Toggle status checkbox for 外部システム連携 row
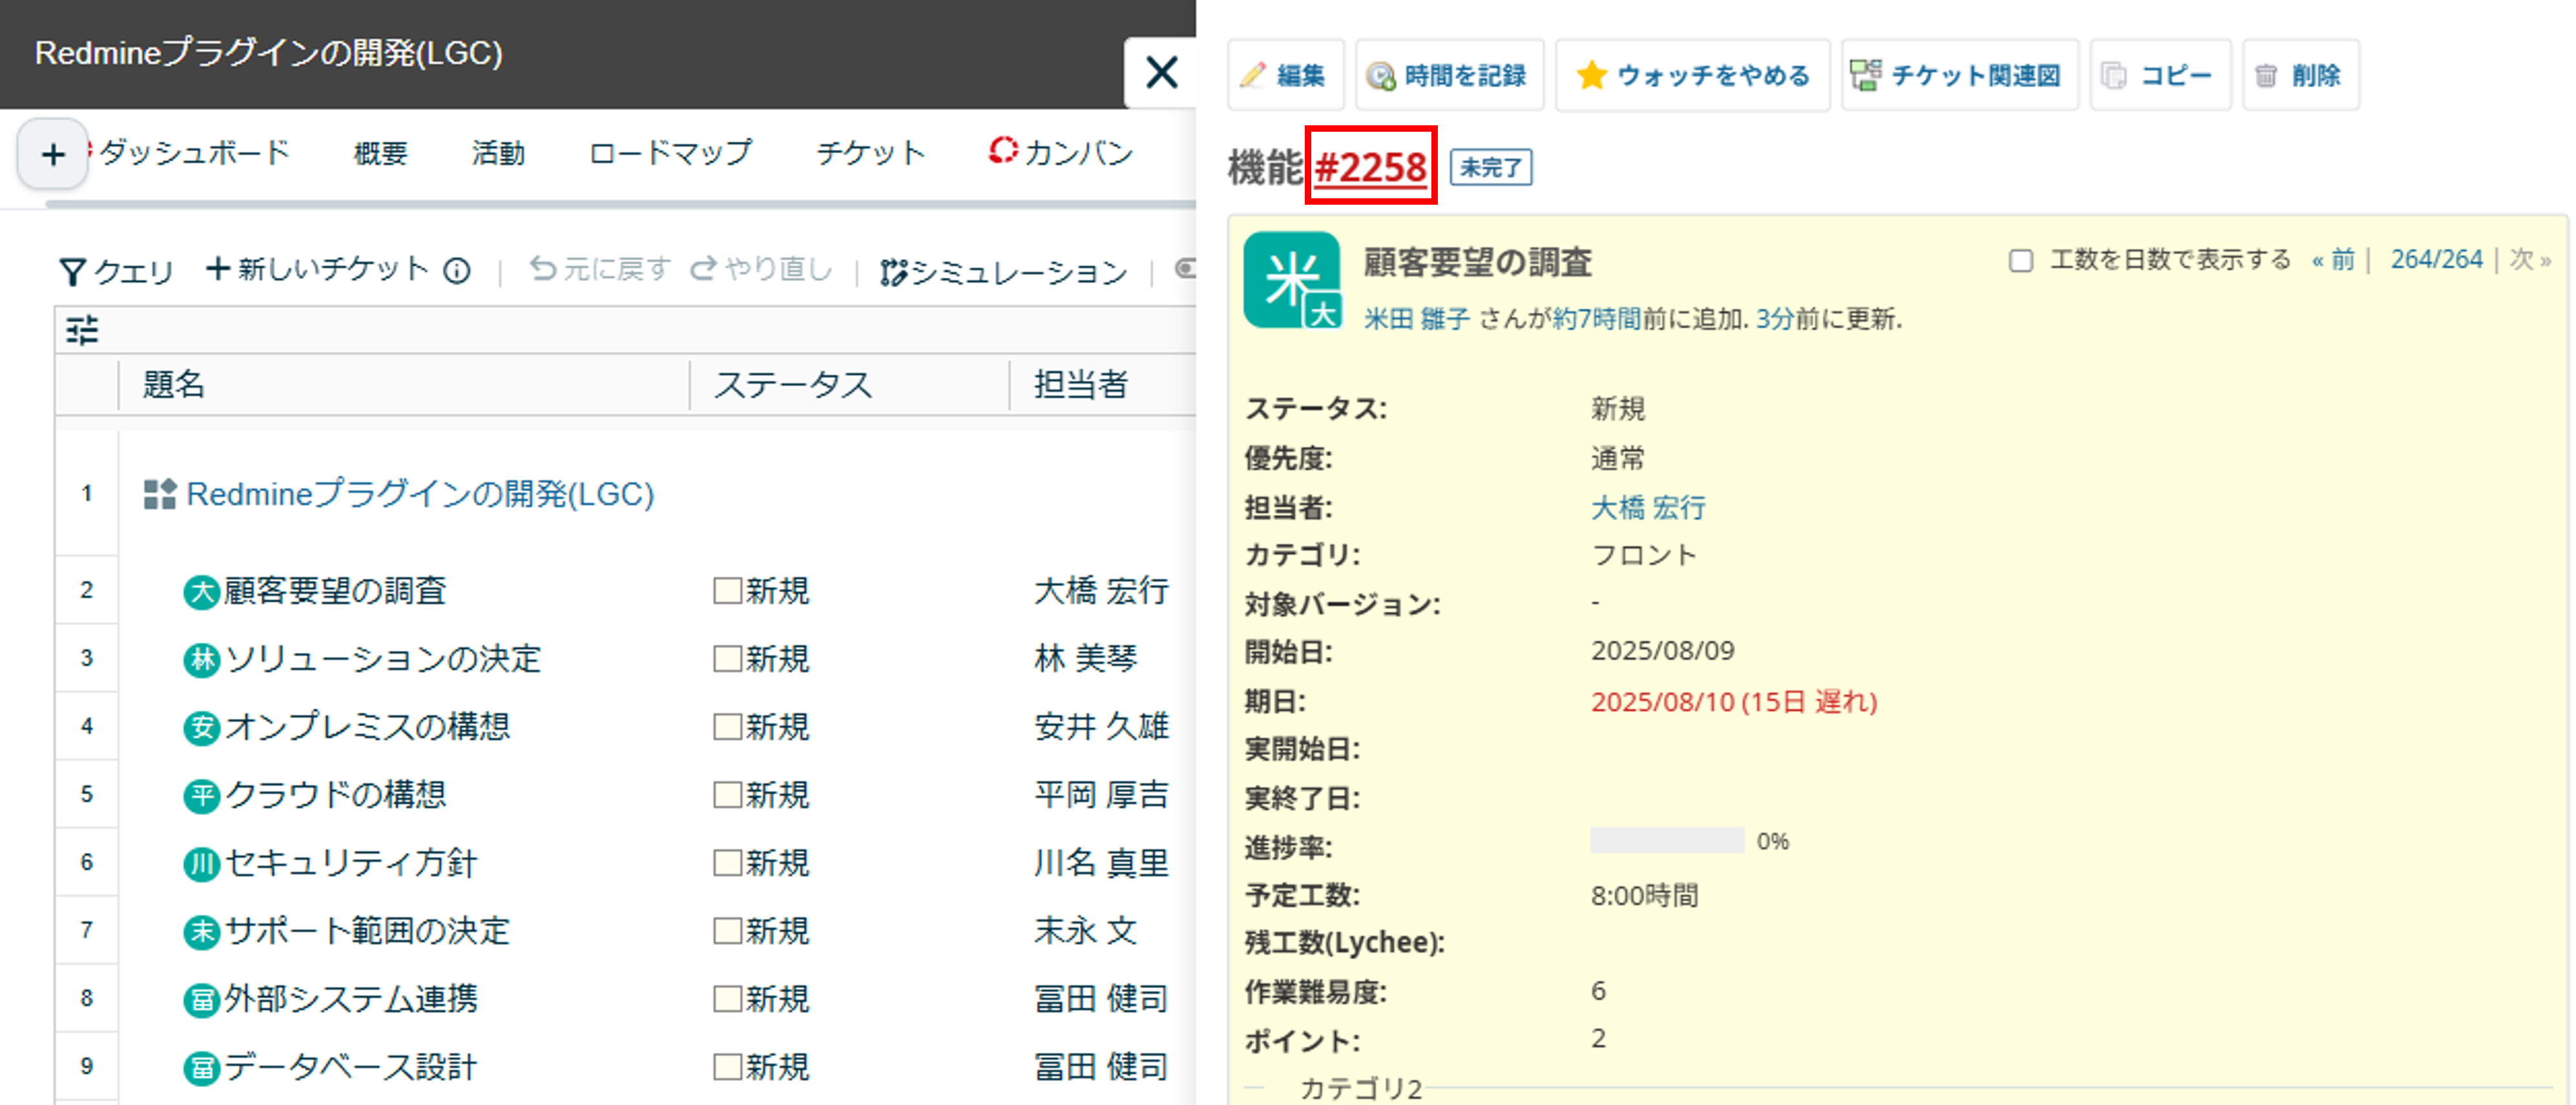 [727, 999]
